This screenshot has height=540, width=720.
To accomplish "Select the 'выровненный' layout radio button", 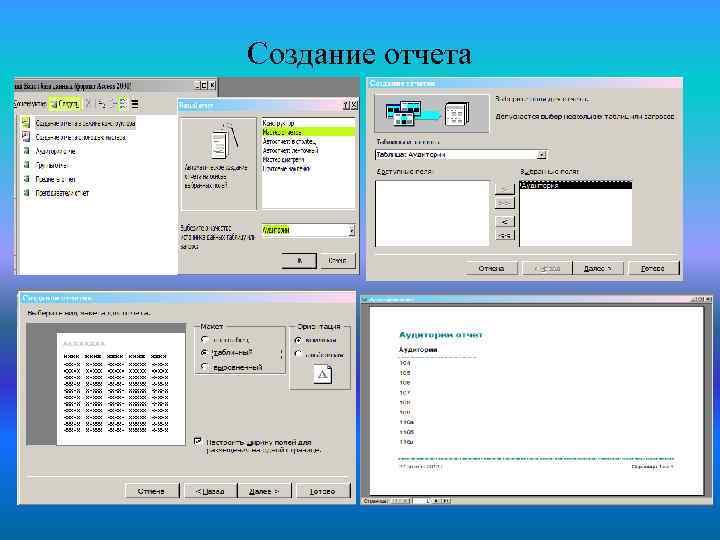I will point(205,366).
